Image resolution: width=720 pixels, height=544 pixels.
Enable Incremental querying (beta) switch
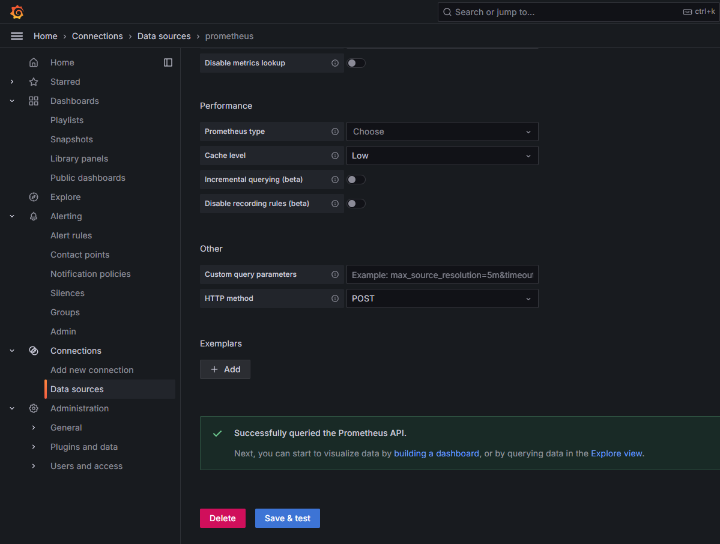[x=356, y=179]
